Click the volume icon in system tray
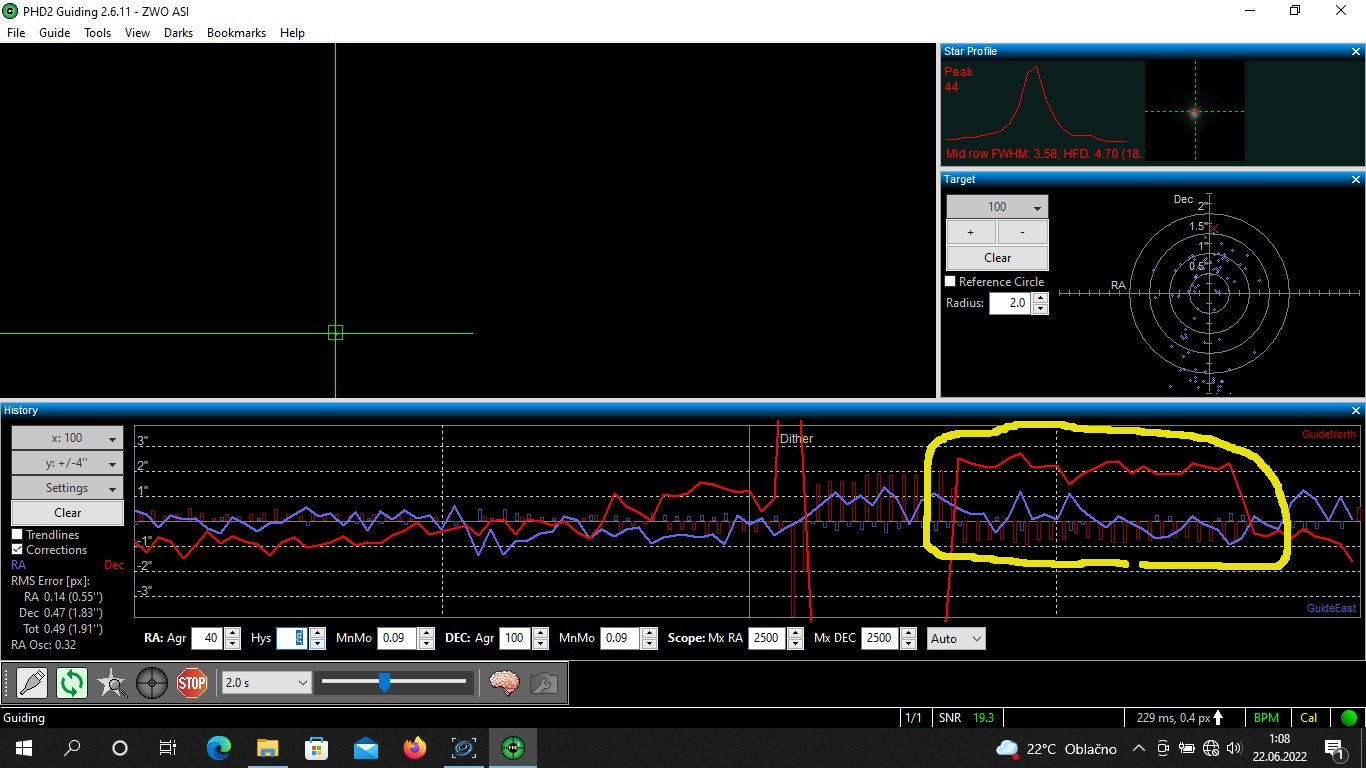Screen dimensions: 1366x768 (x=1233, y=748)
